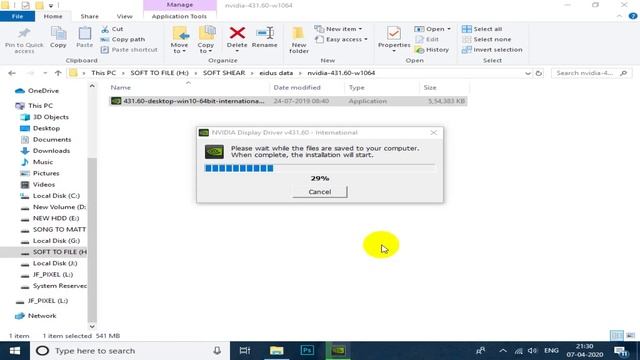Open the File tab

click(x=18, y=16)
